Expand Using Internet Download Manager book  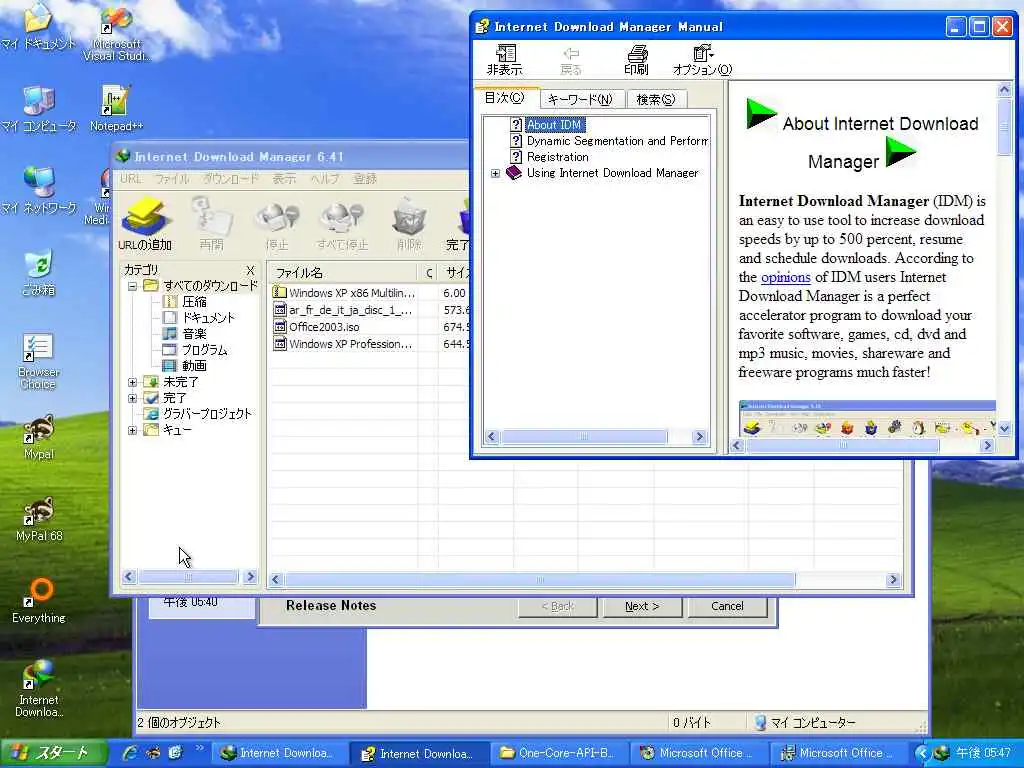coord(496,173)
